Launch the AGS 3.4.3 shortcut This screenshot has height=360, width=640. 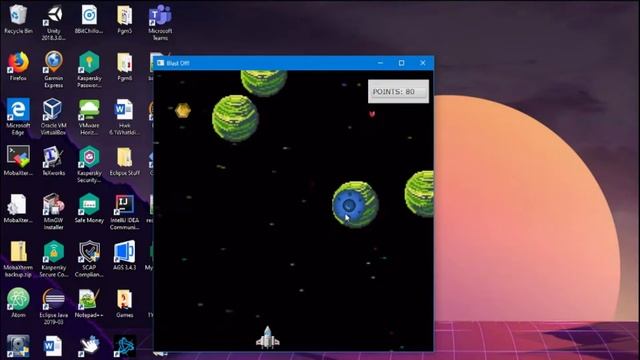124,255
